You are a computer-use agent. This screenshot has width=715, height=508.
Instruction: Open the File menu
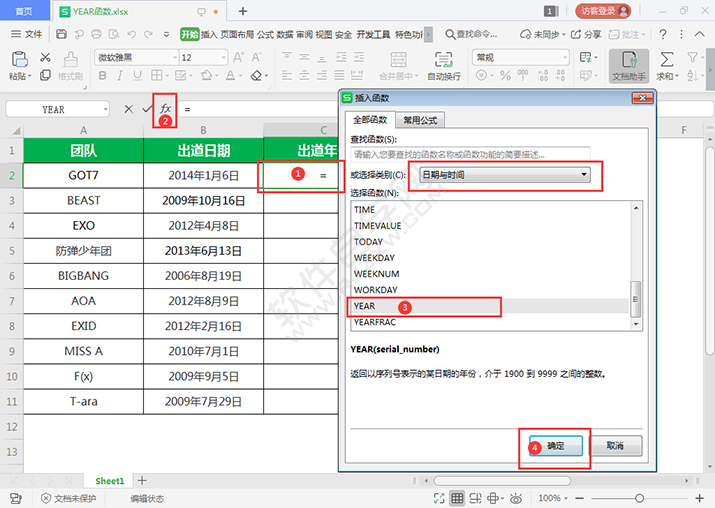click(27, 34)
